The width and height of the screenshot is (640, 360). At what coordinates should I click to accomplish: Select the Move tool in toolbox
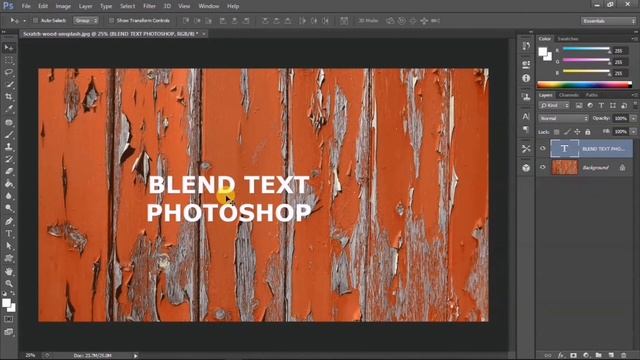coord(9,48)
